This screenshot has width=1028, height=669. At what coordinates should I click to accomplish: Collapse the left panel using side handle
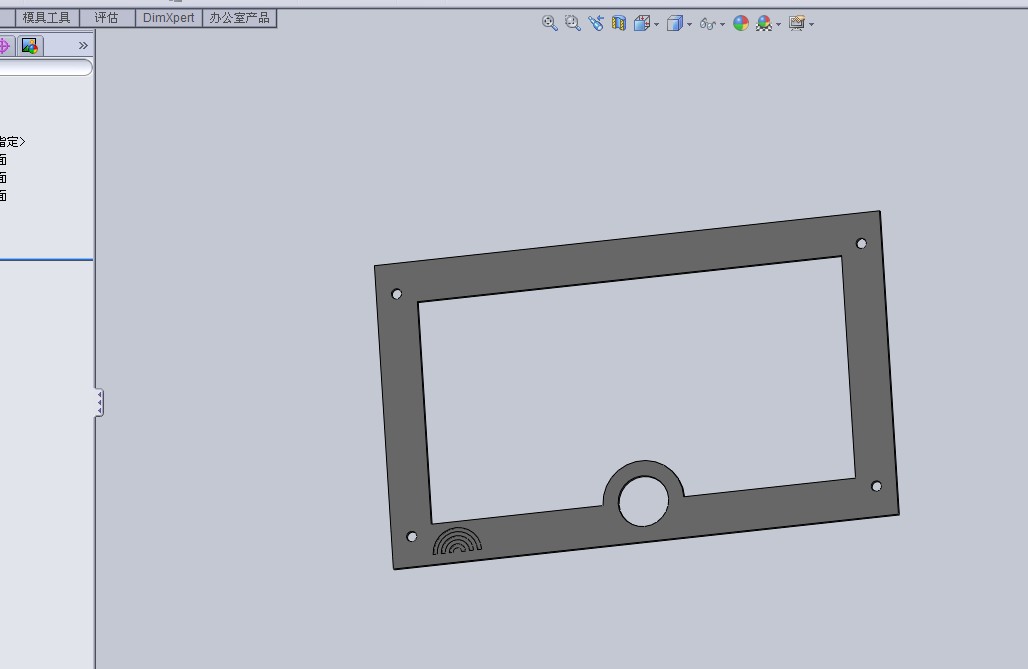99,403
